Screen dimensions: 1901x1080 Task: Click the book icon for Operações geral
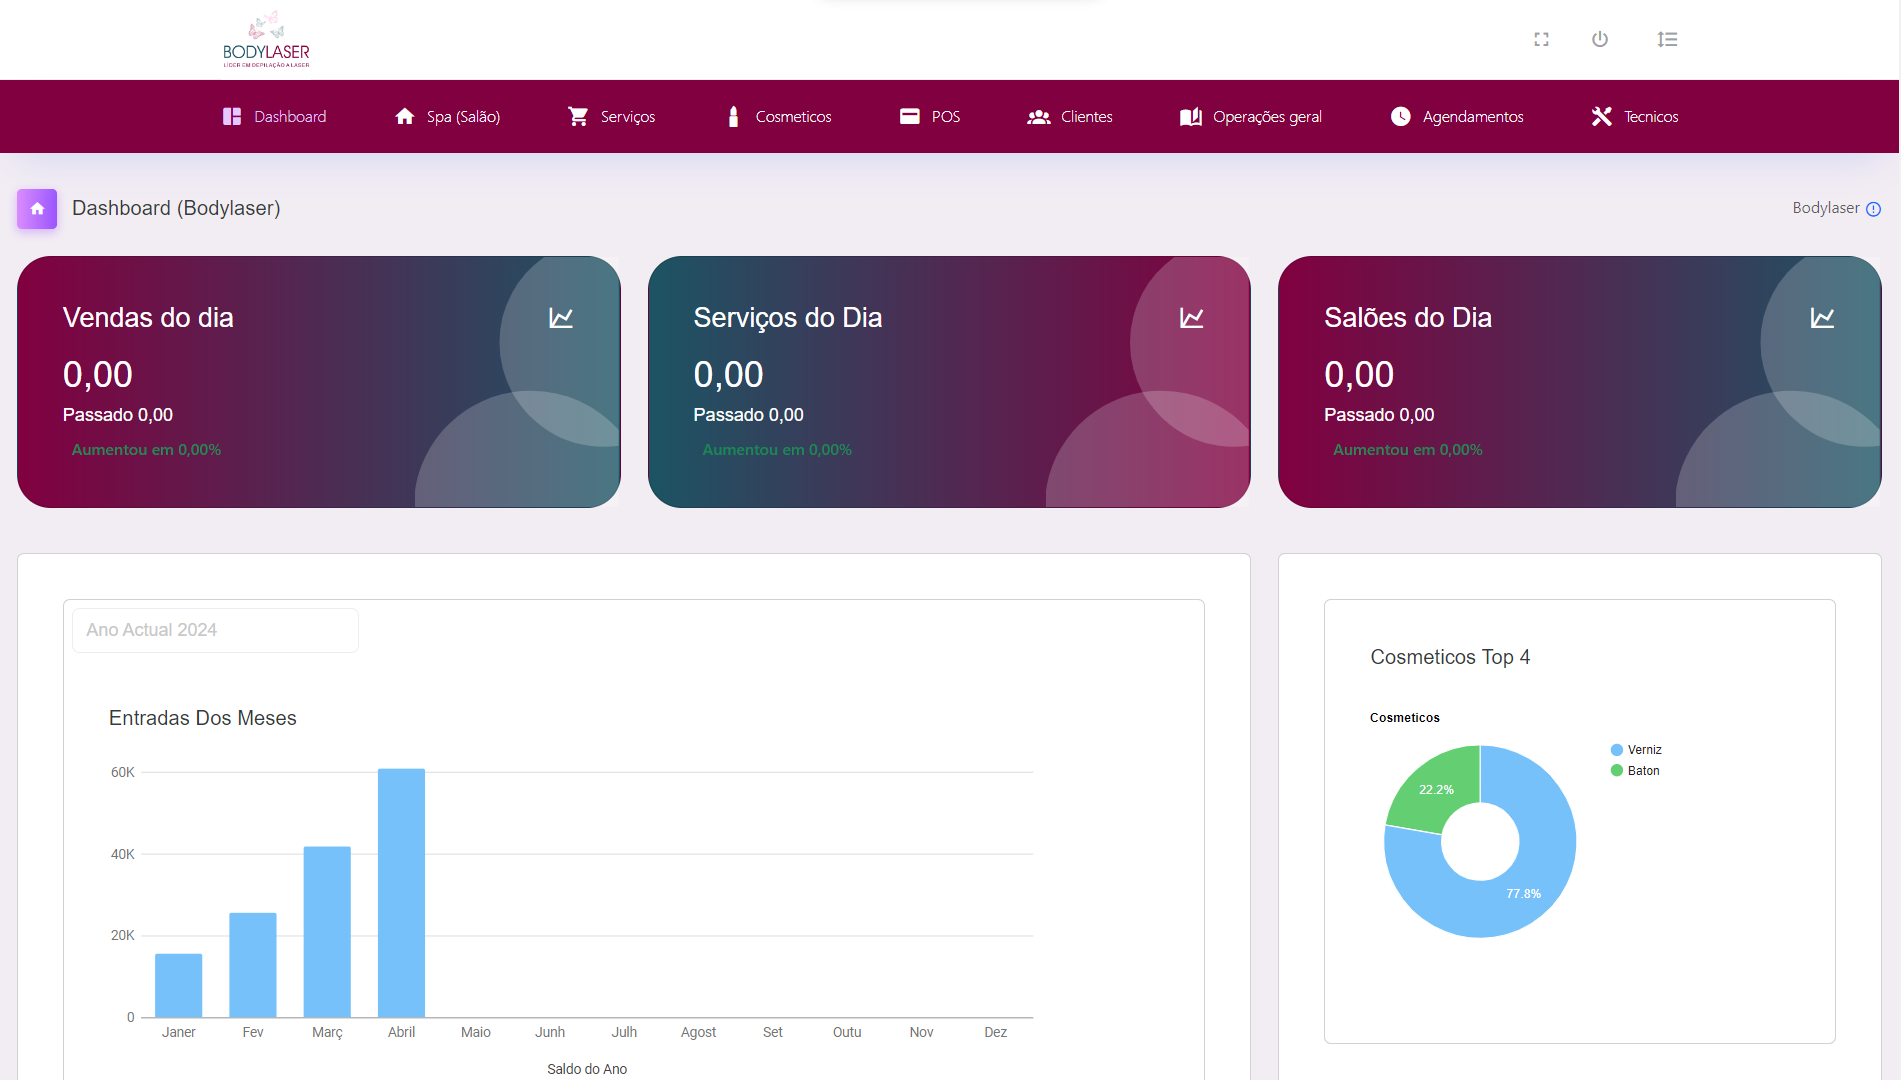pyautogui.click(x=1191, y=117)
